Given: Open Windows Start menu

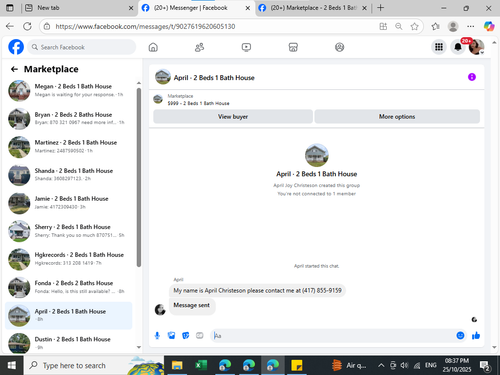Looking at the screenshot, I should coord(12,365).
